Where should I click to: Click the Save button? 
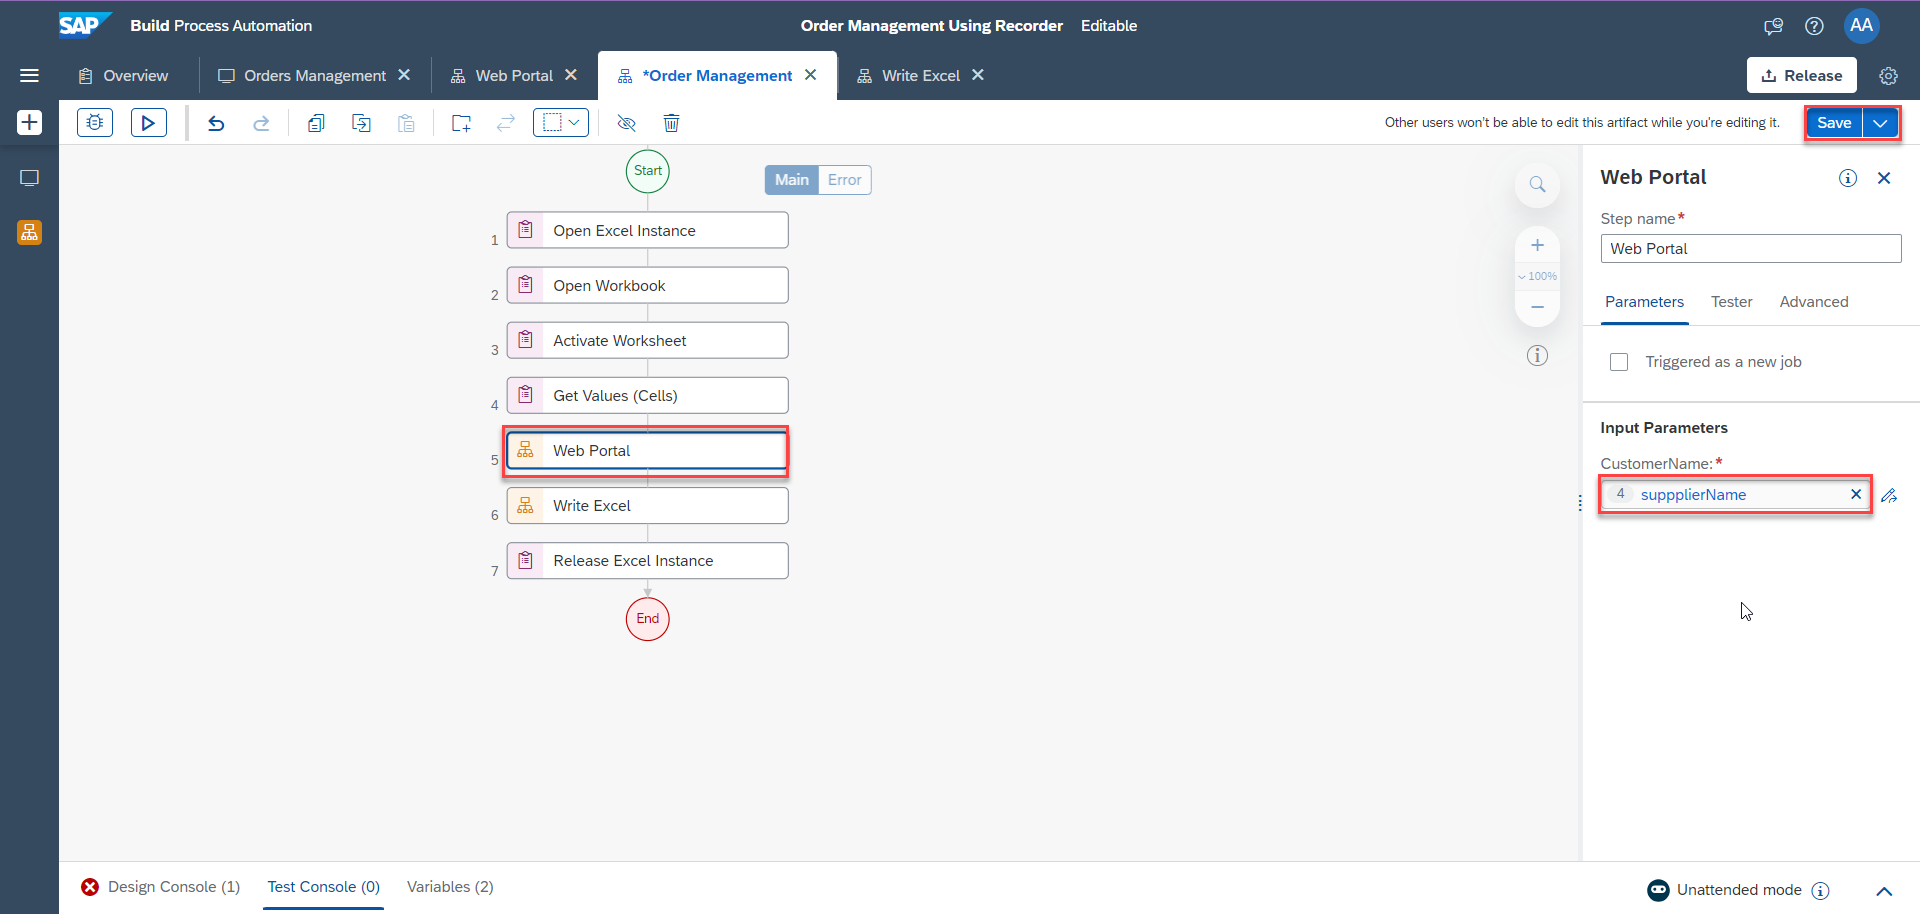click(1834, 123)
